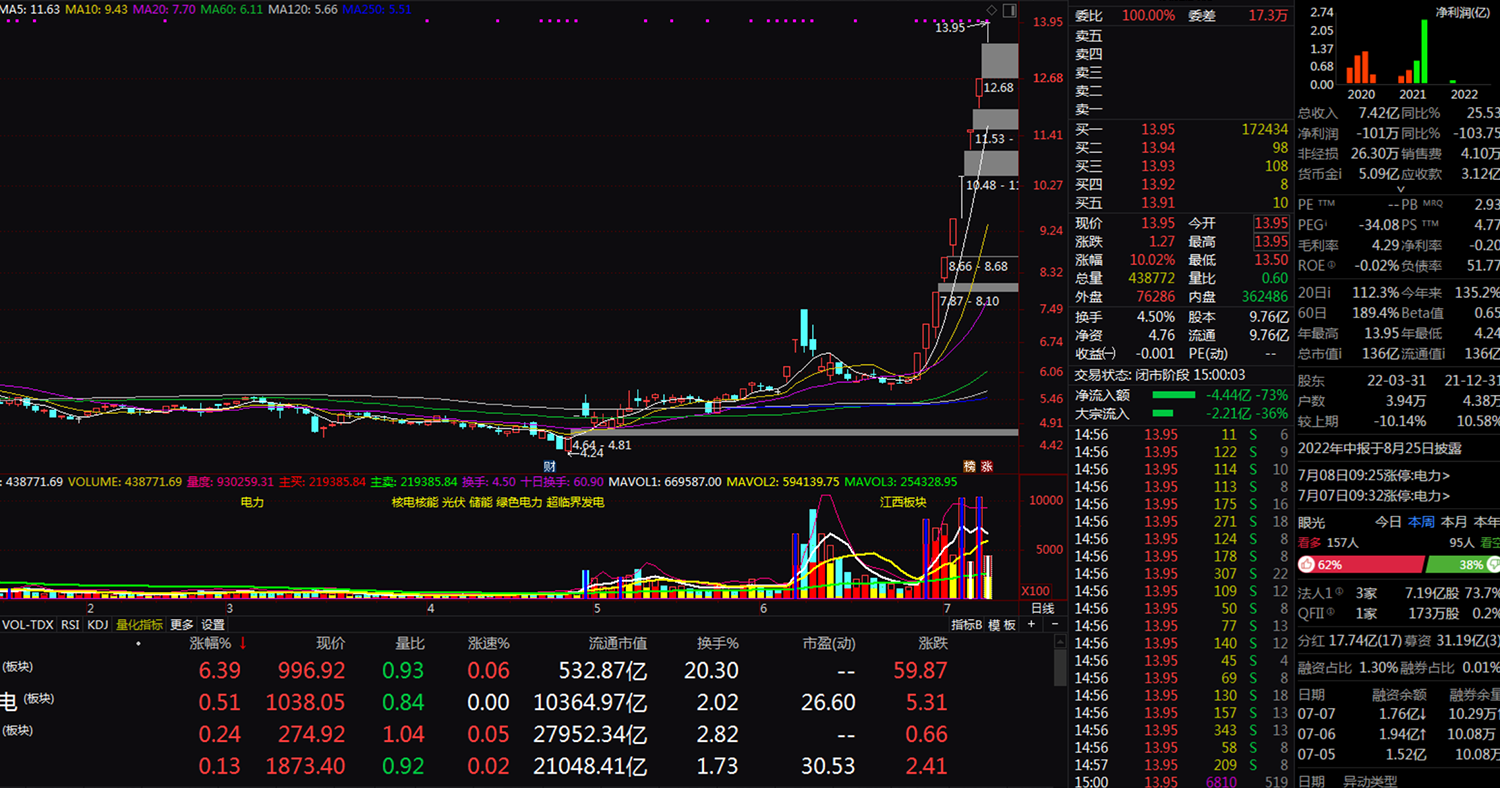The height and width of the screenshot is (788, 1500).
Task: Click the red sort arrow next to 涨幅%
Action: coord(242,643)
